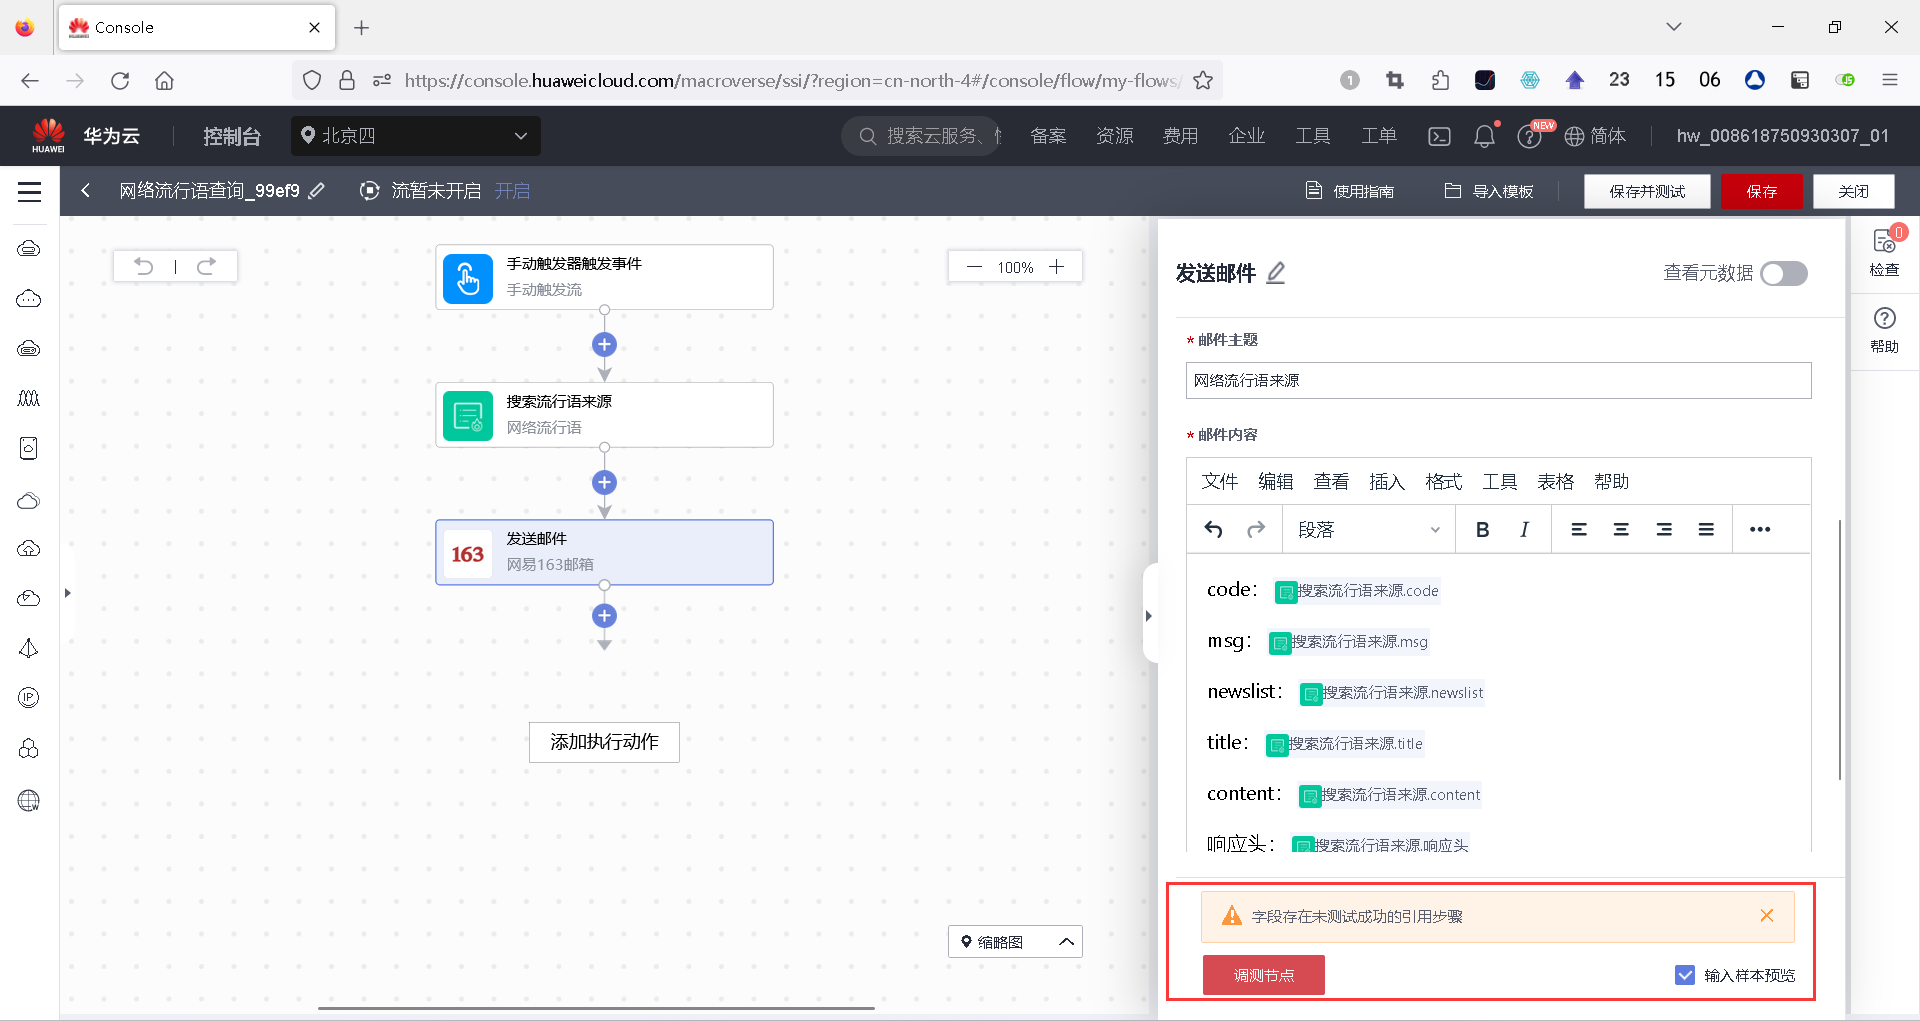
Task: Expand the left sidebar arrow
Action: click(x=67, y=593)
